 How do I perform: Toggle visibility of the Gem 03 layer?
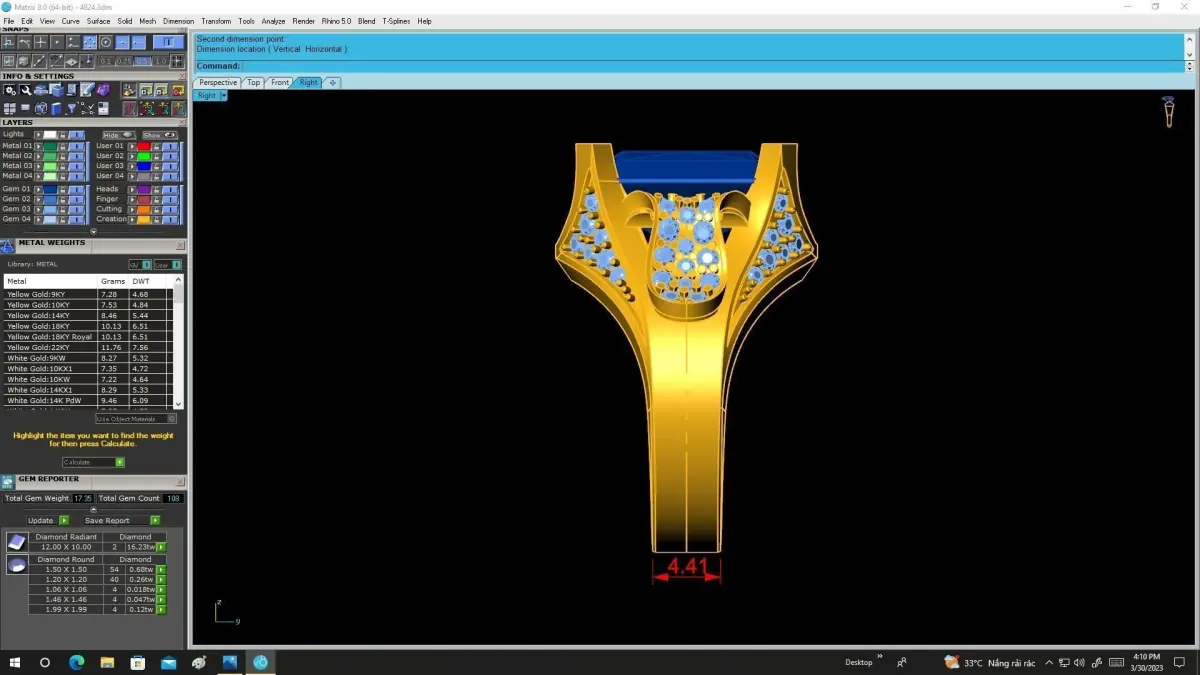point(77,209)
